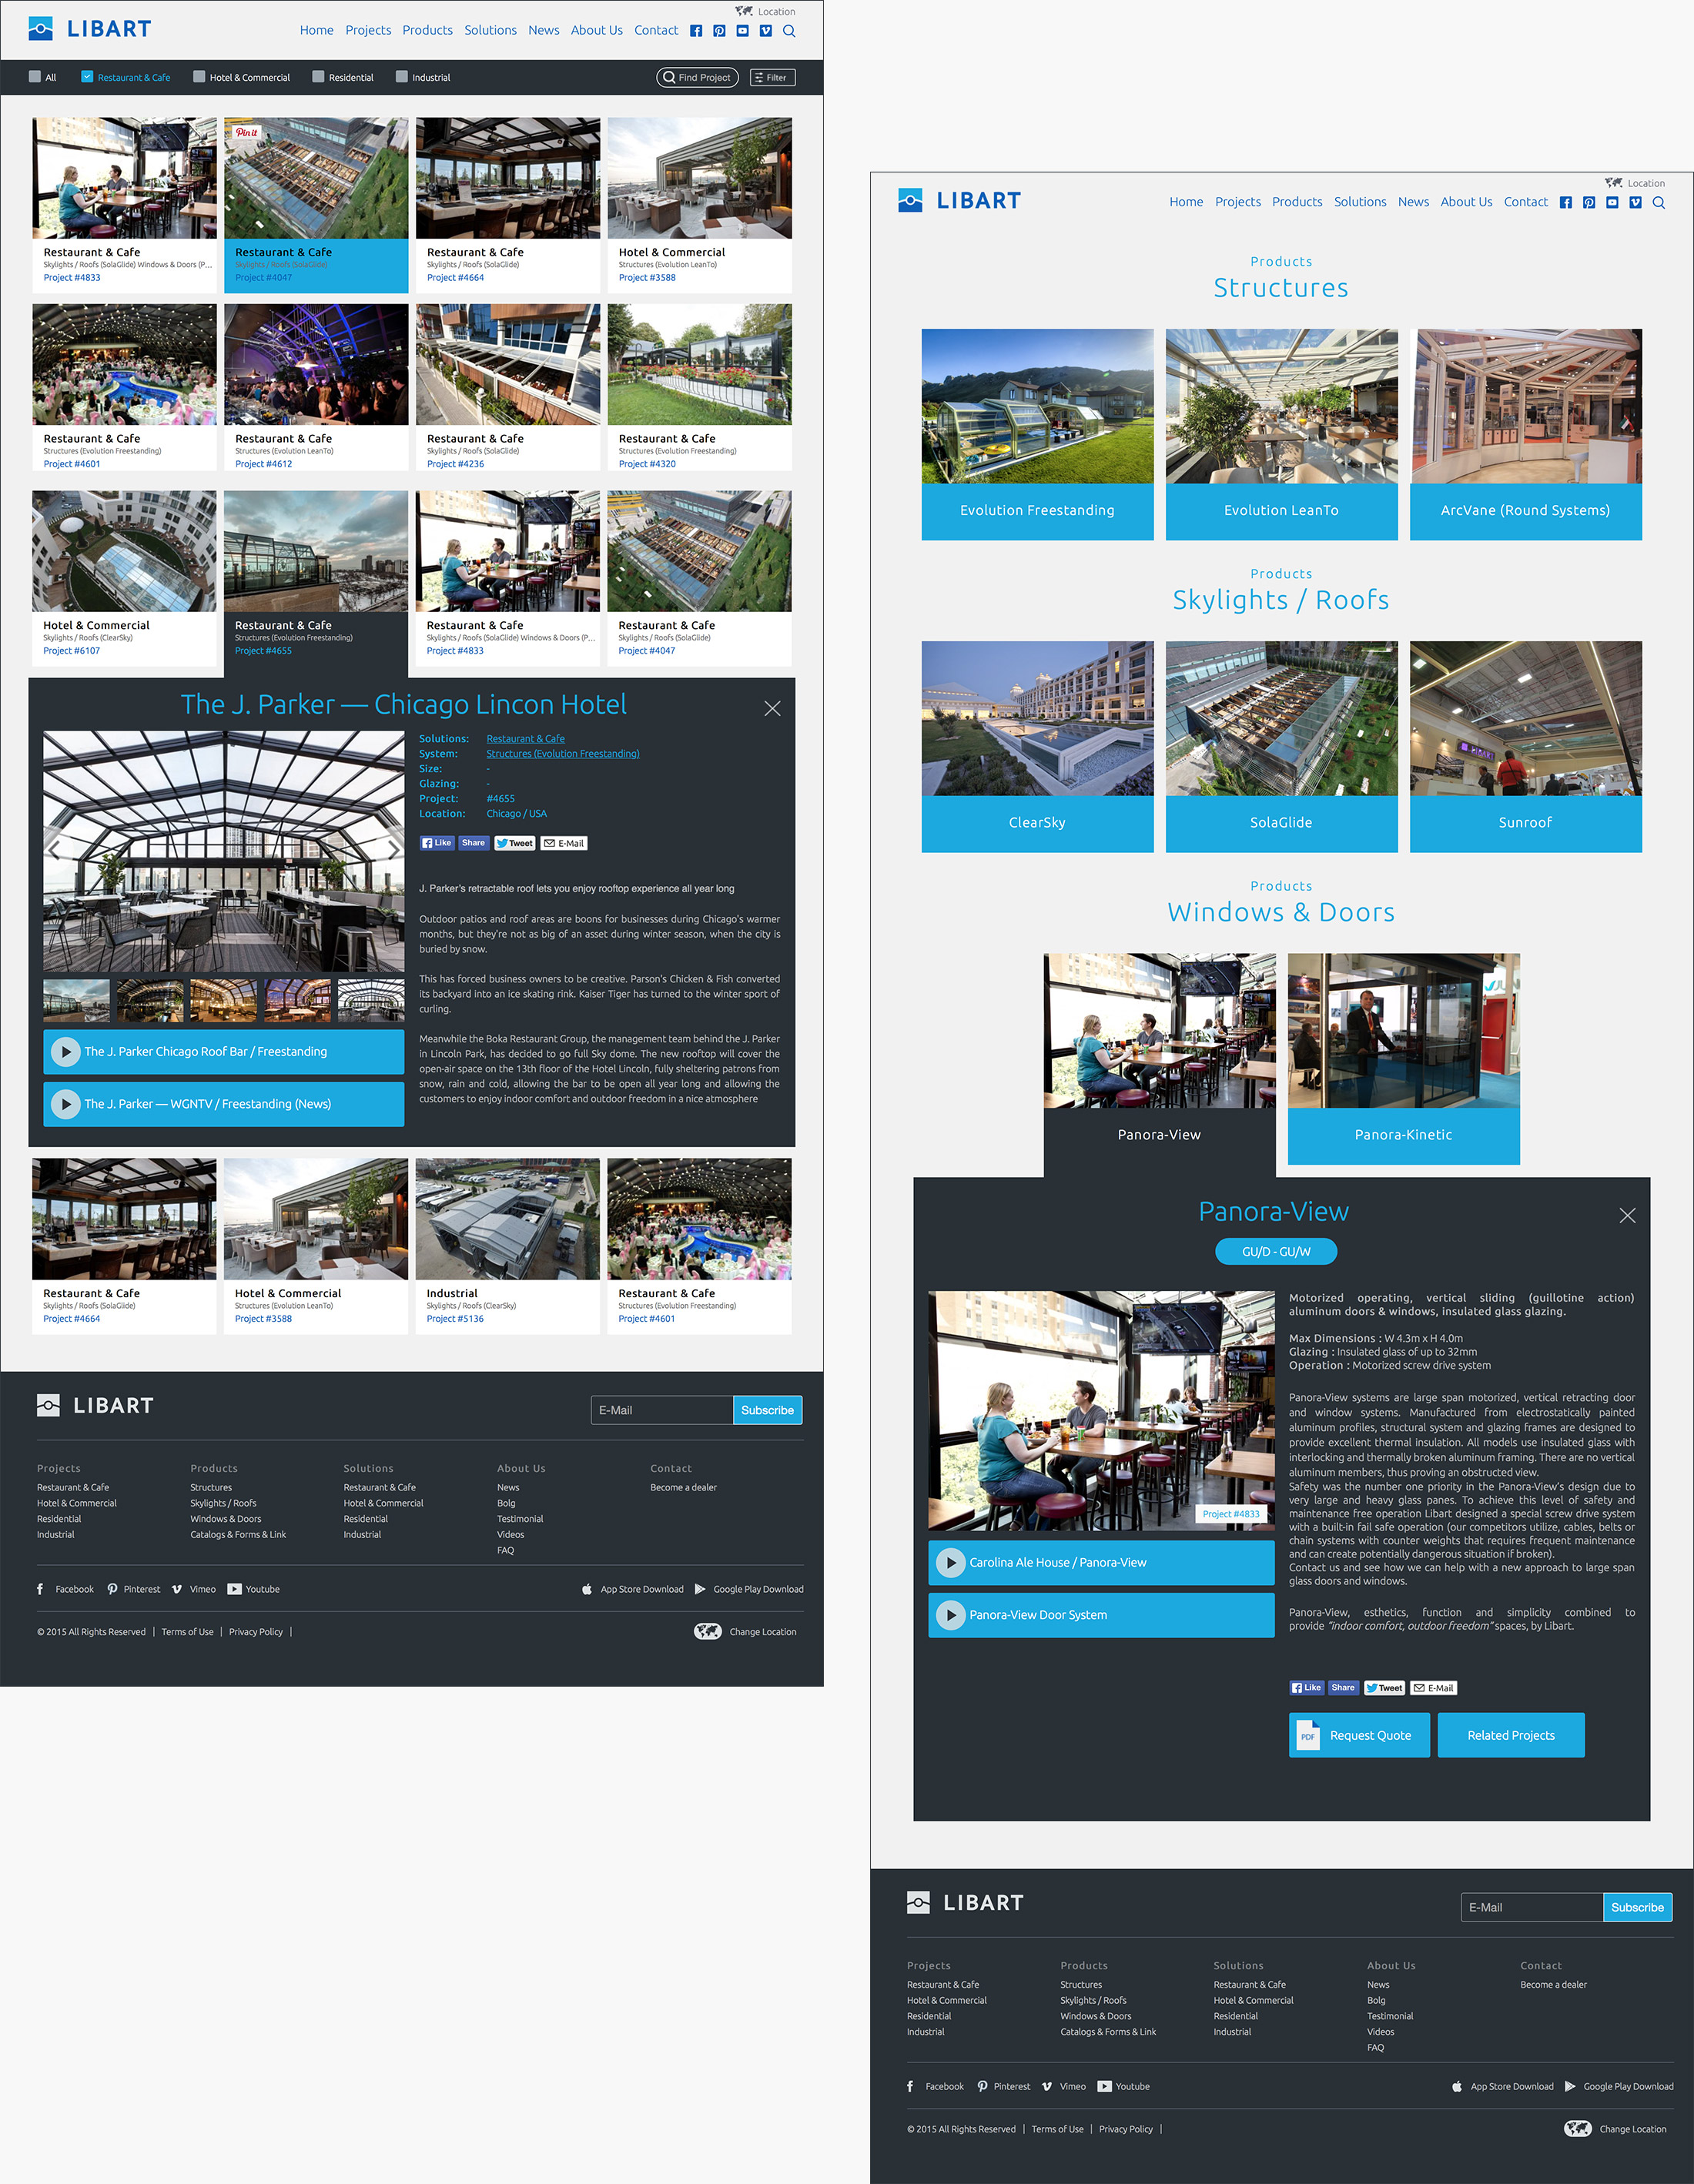Viewport: 1694px width, 2184px height.
Task: Click E-Mail field in right footer
Action: (1531, 1907)
